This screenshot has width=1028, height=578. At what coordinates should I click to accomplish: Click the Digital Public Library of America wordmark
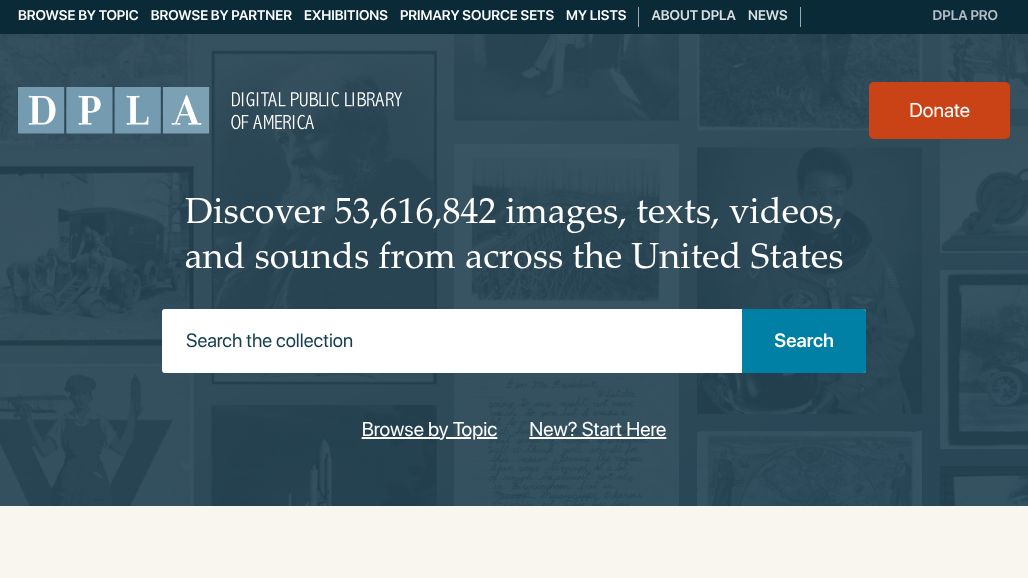click(x=316, y=111)
